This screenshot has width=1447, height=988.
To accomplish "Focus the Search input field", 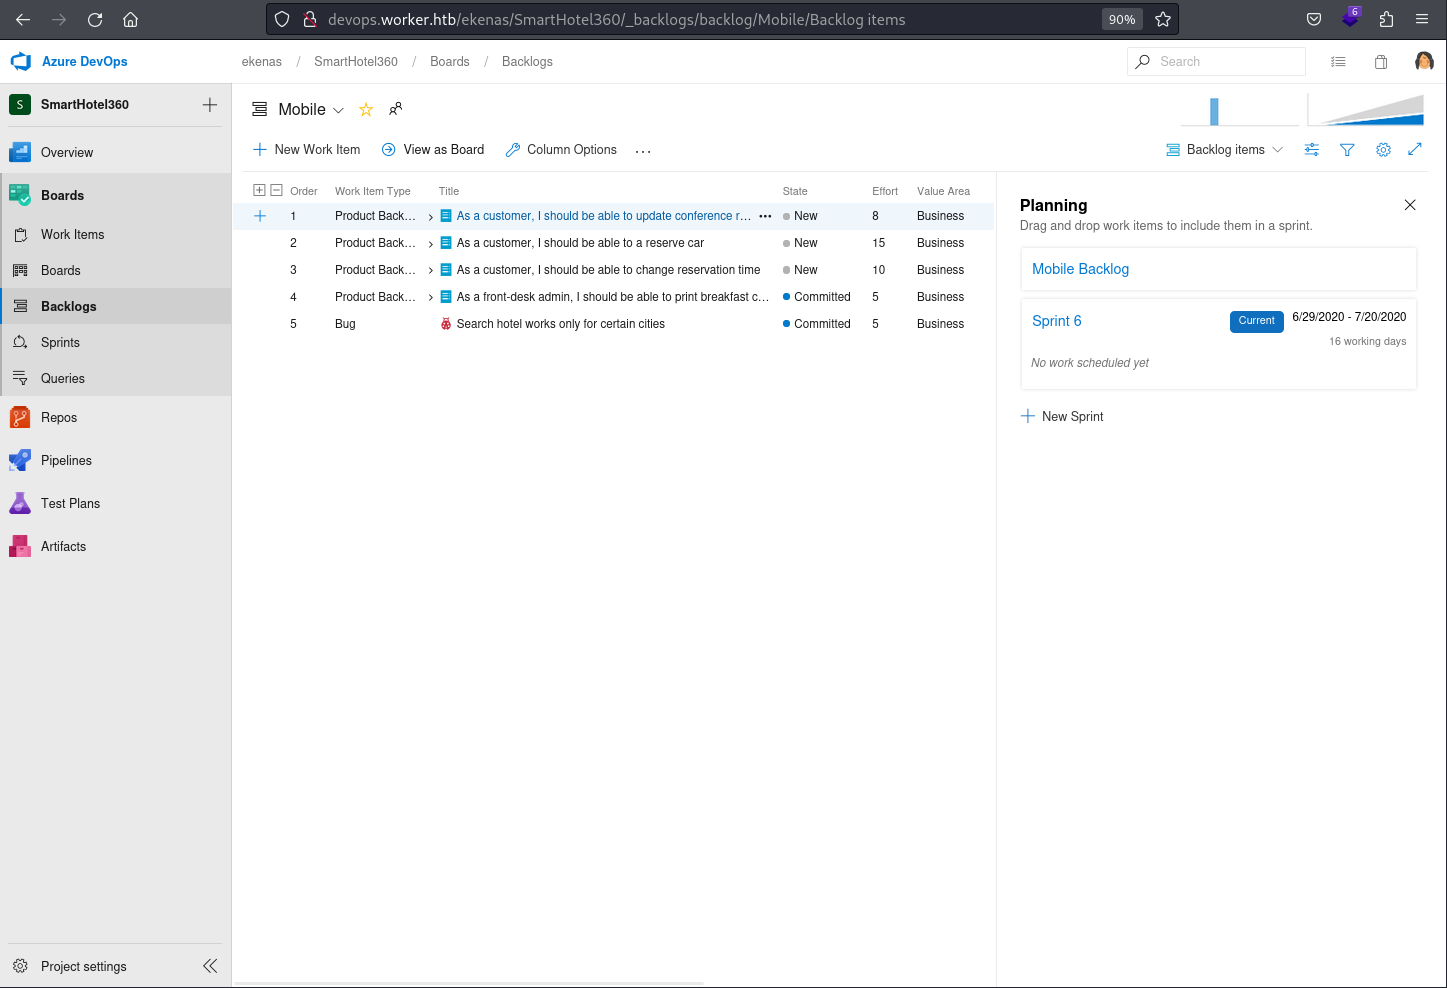I will [x=1216, y=62].
